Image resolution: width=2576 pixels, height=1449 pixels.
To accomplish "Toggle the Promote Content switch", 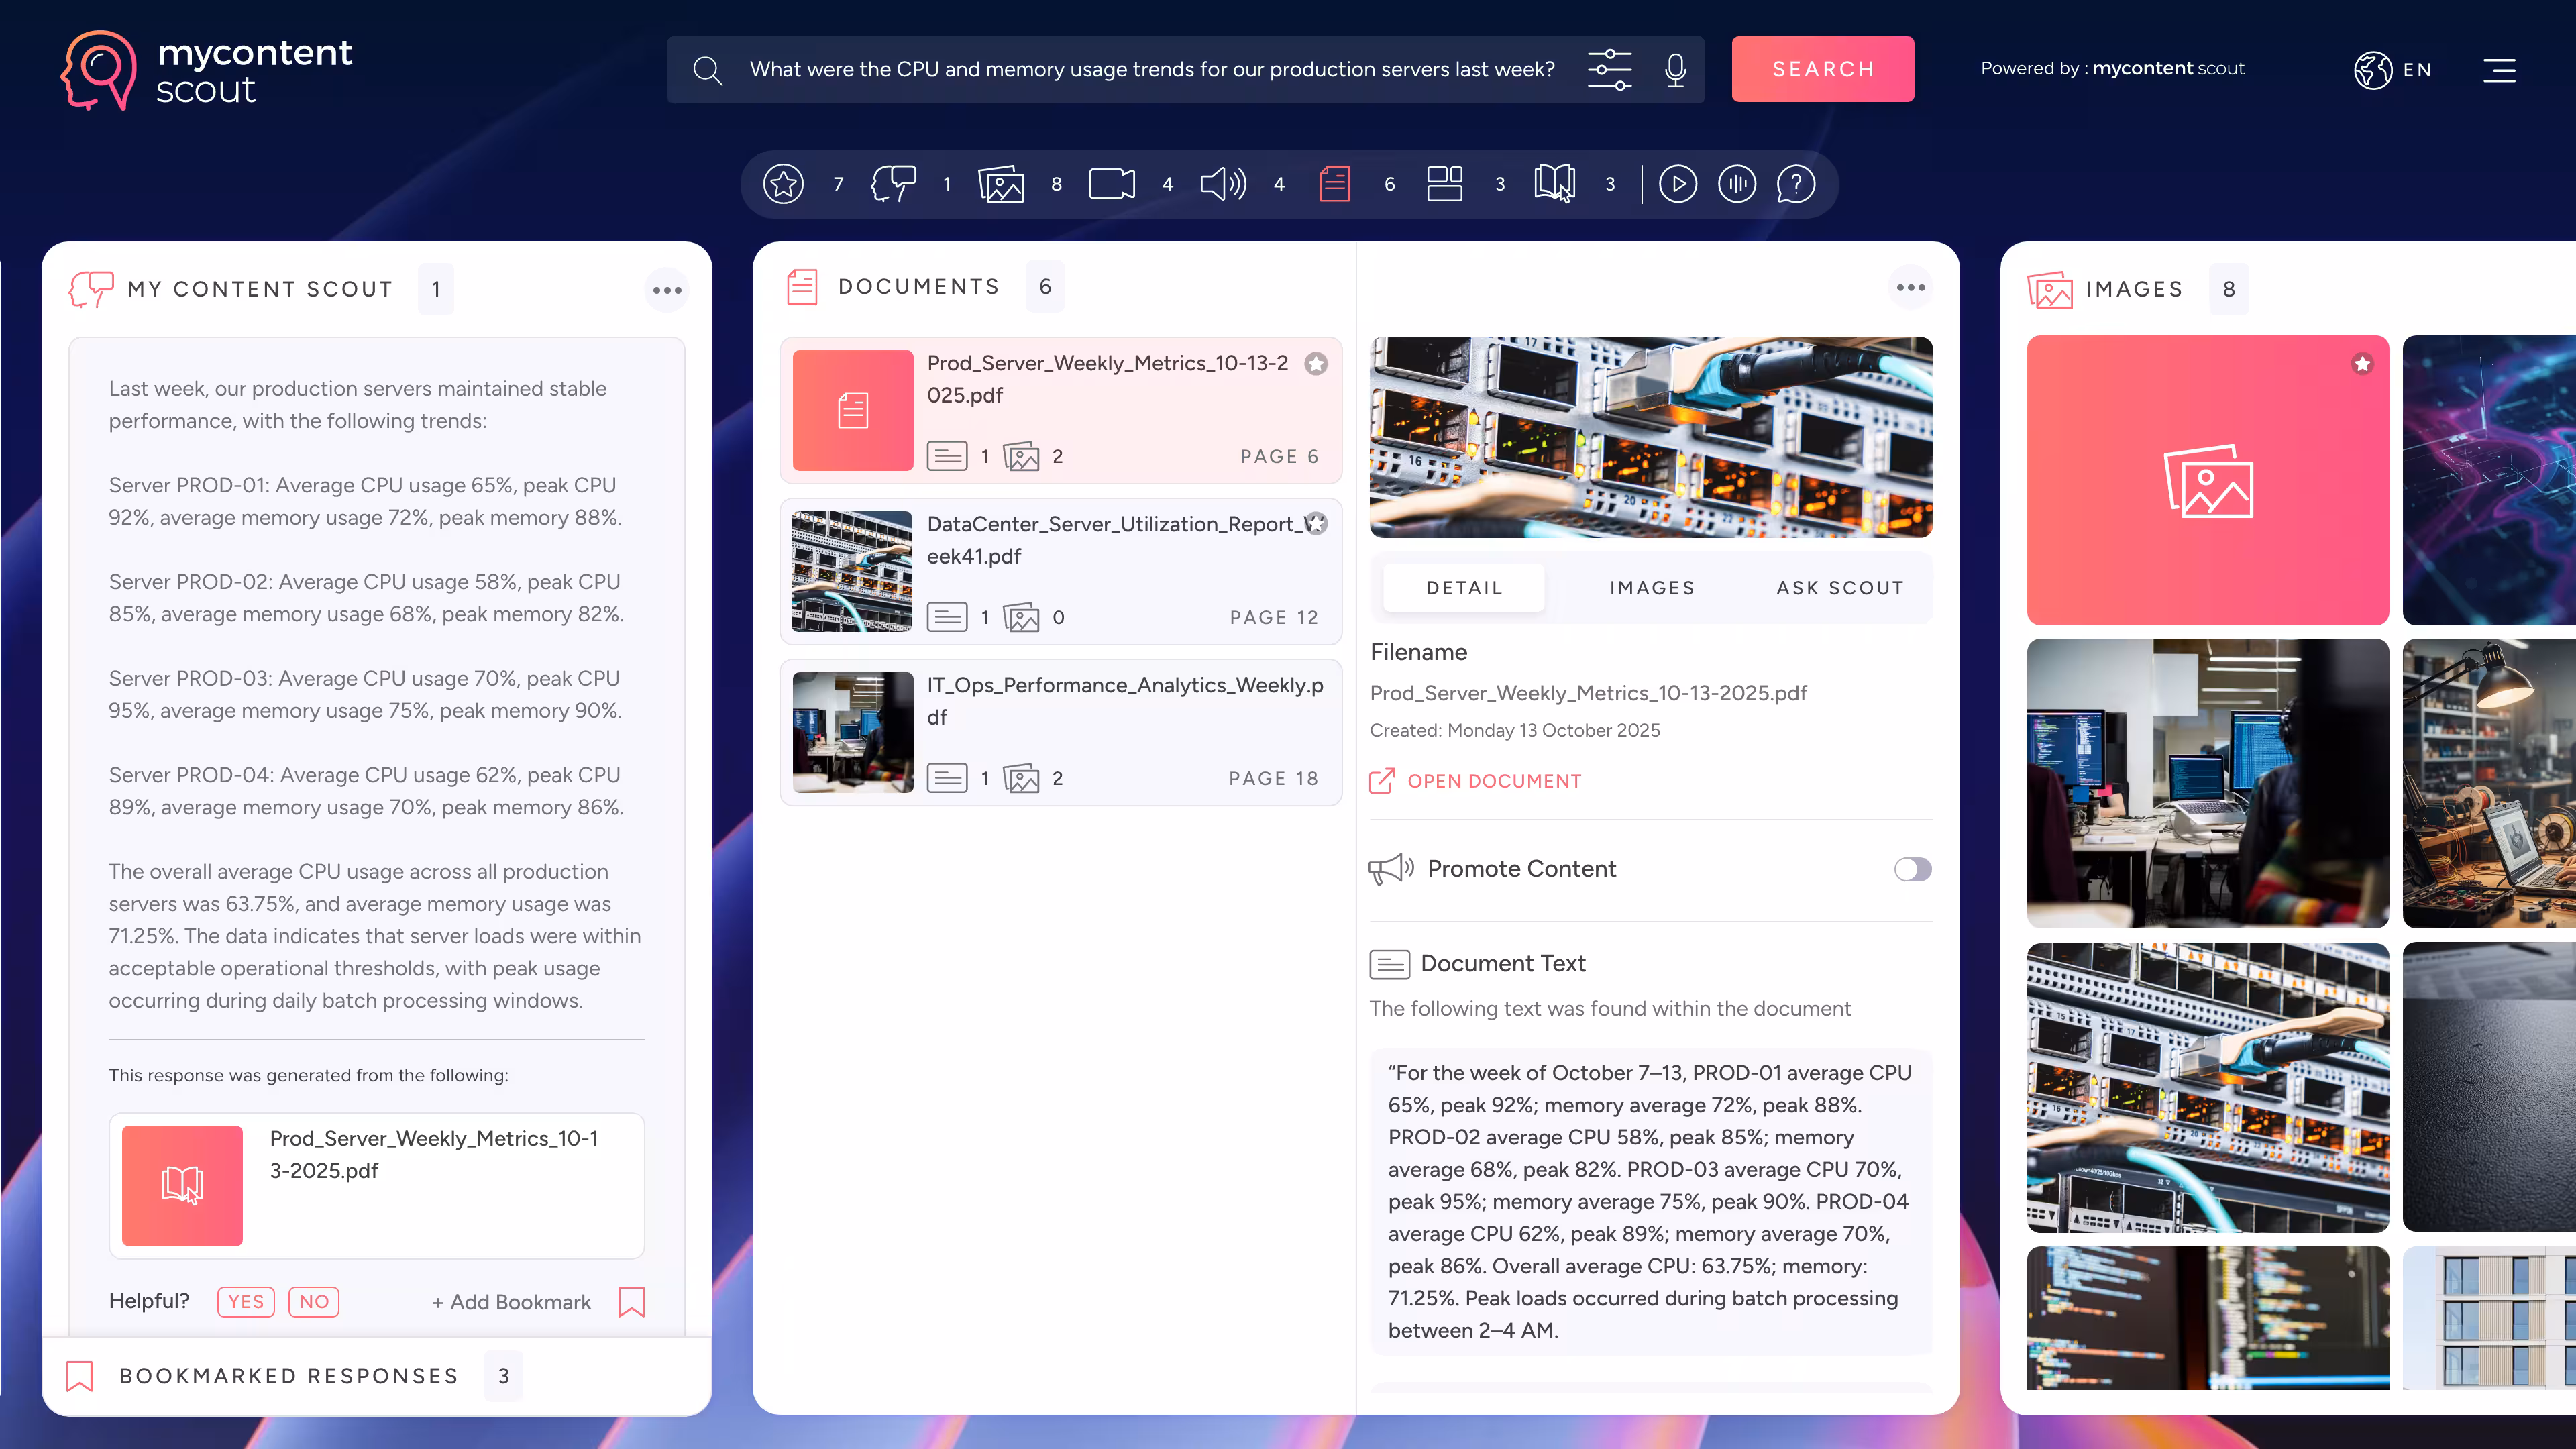I will (1912, 869).
